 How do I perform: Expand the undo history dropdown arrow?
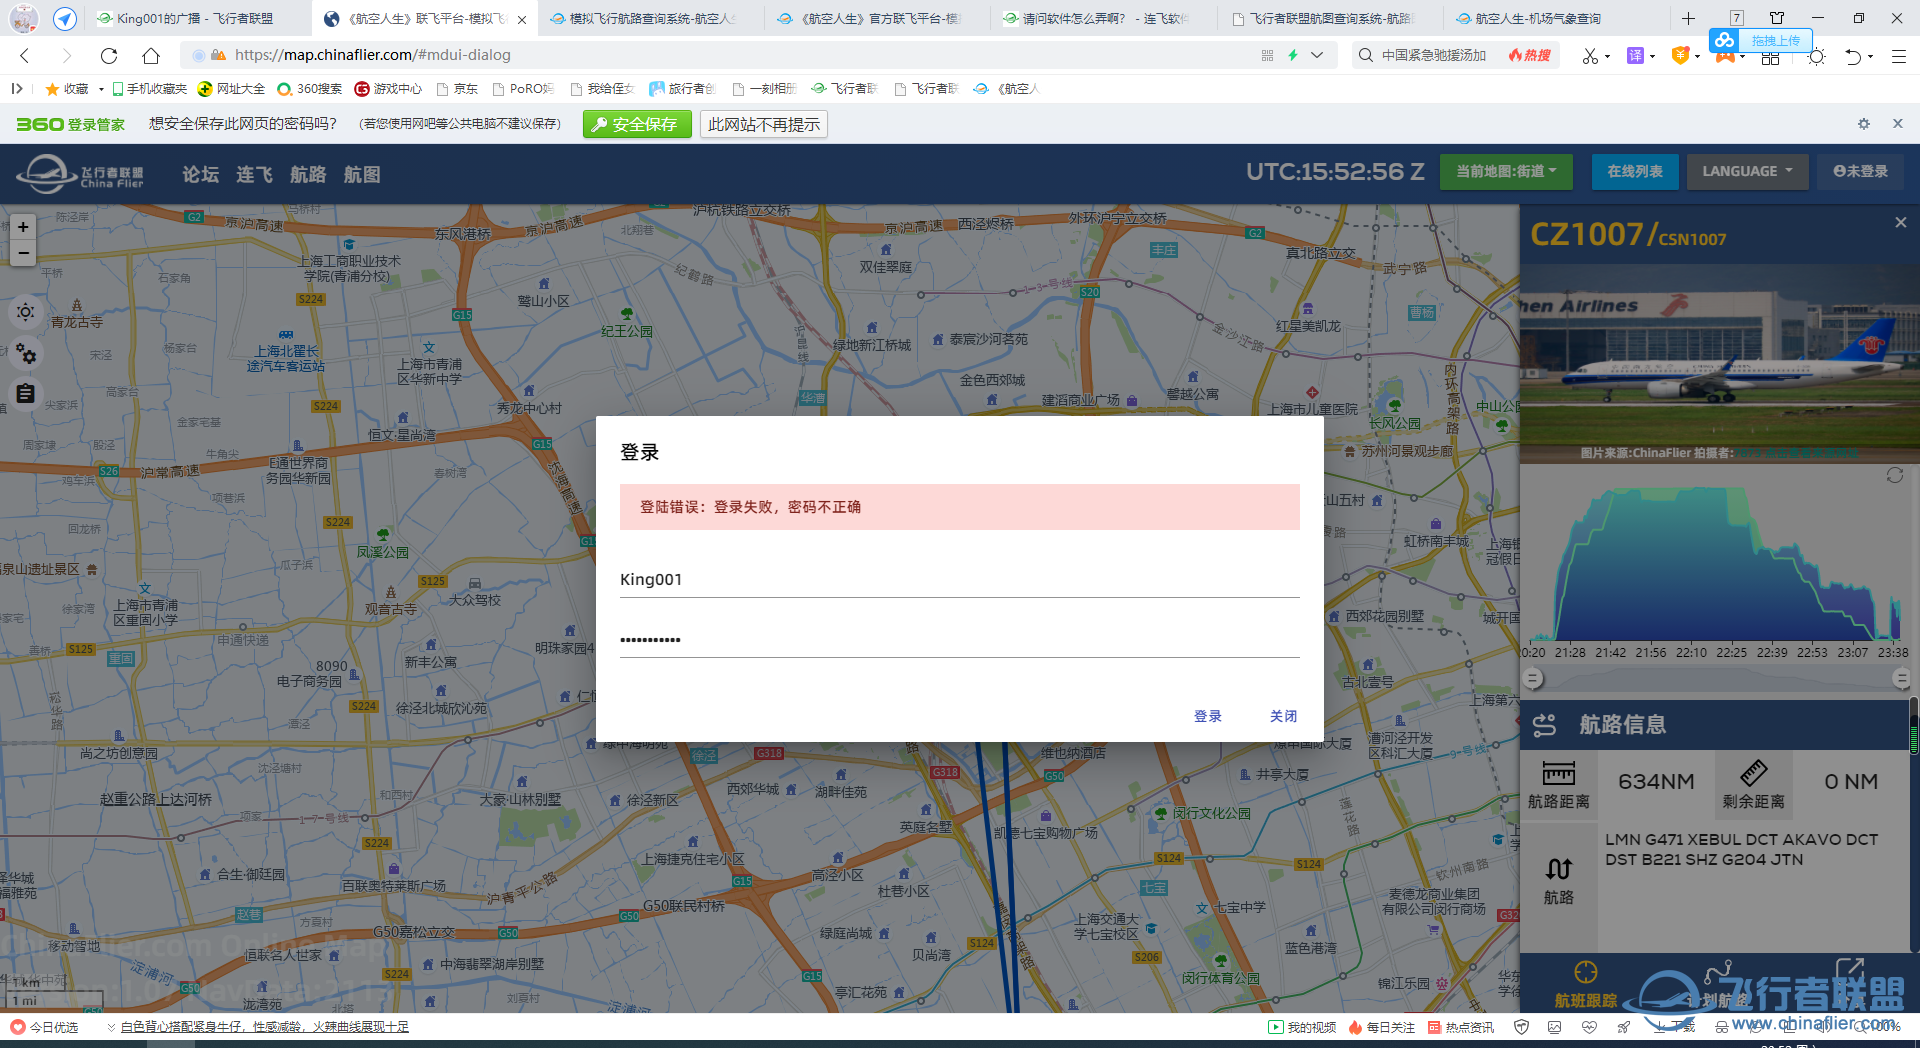tap(1870, 57)
